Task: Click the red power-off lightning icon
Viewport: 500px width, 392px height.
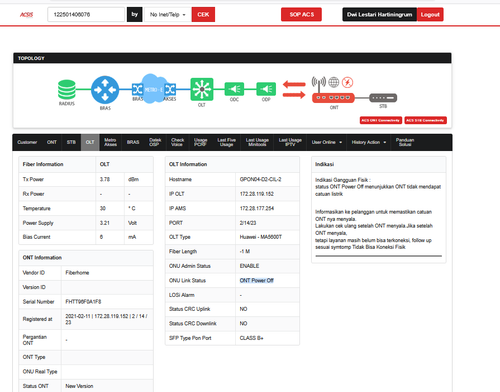Action: (x=348, y=82)
